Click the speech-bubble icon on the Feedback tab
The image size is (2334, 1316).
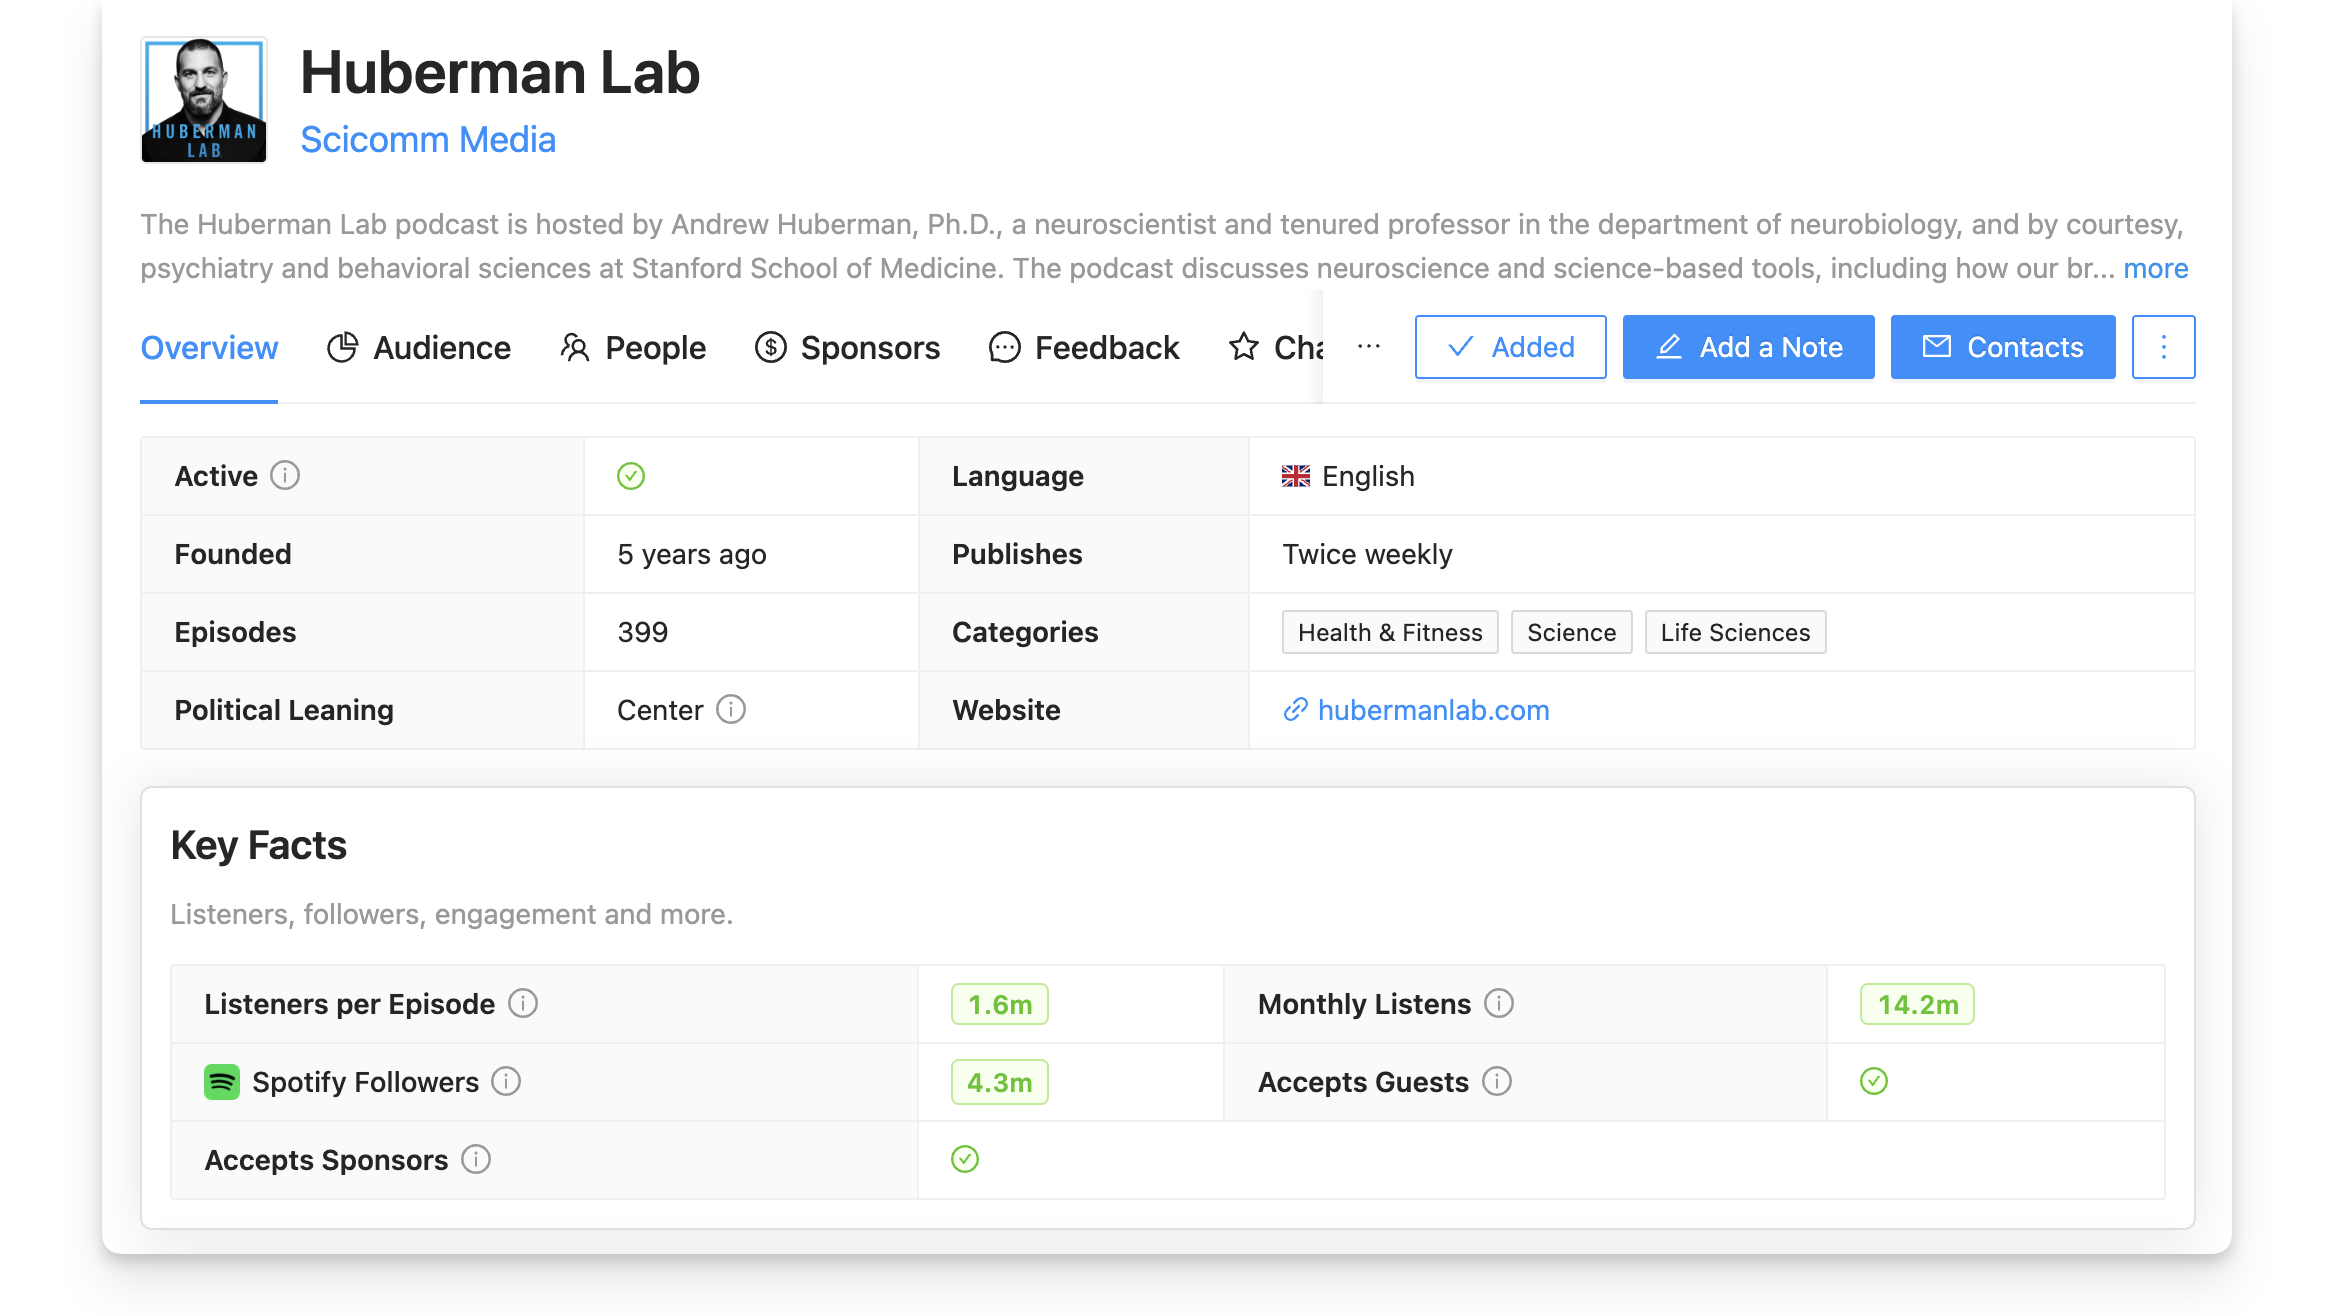[x=1003, y=347]
